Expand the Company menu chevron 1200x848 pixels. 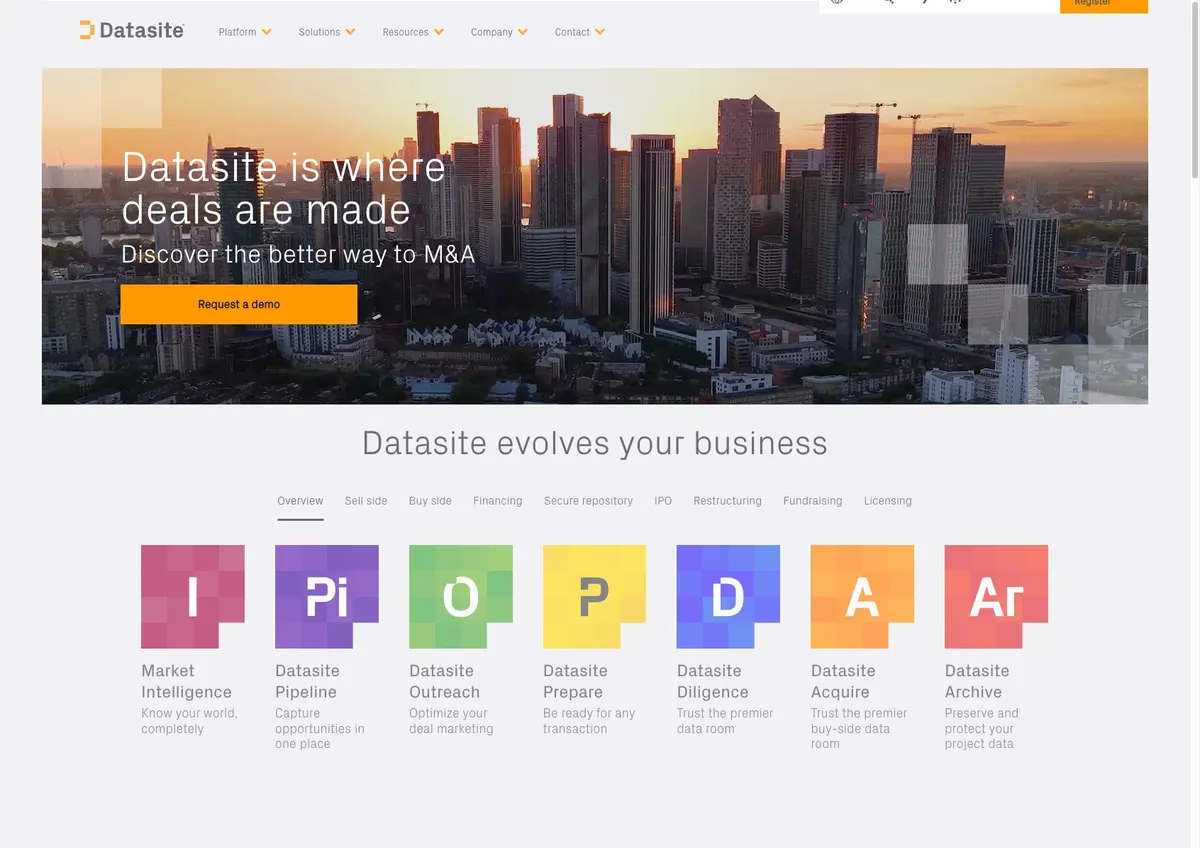[x=523, y=32]
